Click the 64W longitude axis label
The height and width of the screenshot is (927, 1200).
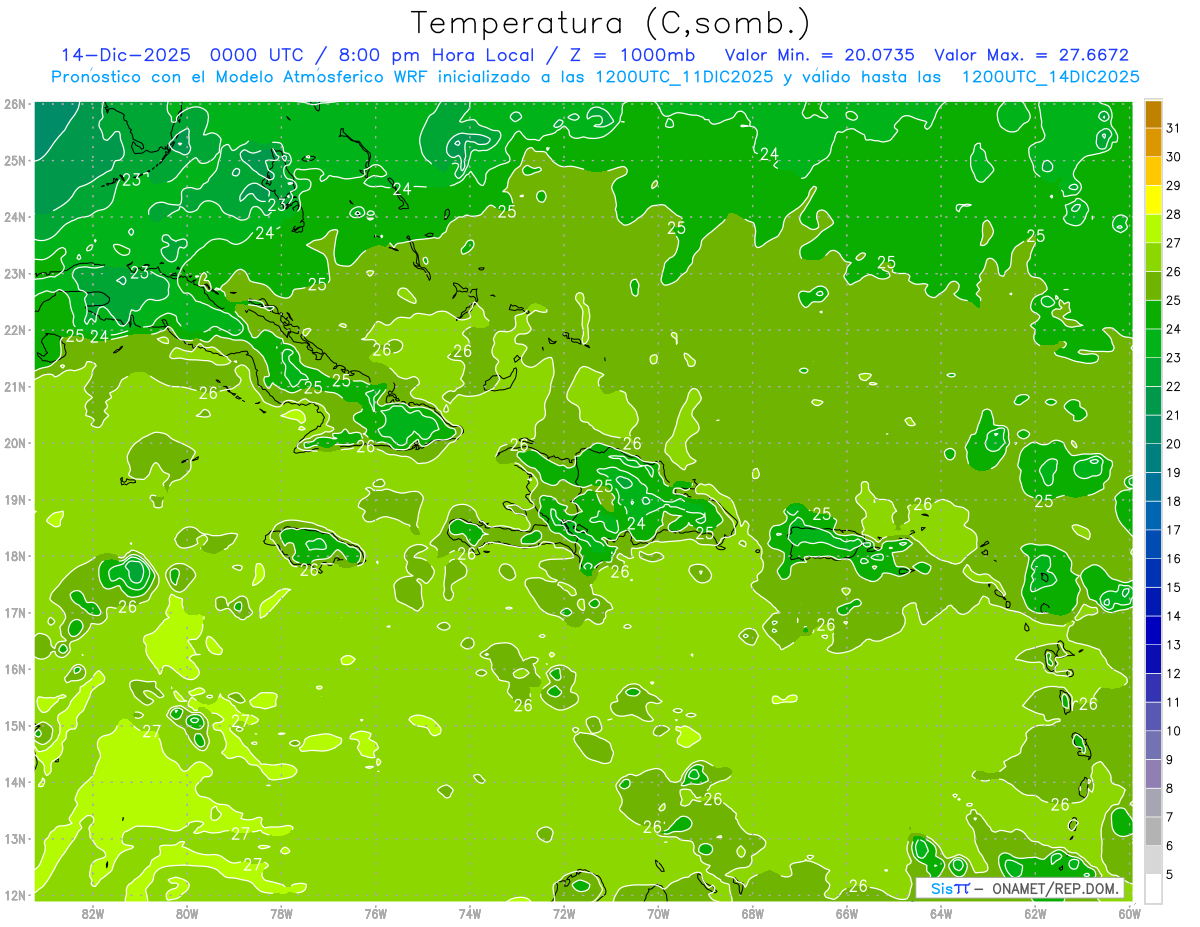click(941, 913)
